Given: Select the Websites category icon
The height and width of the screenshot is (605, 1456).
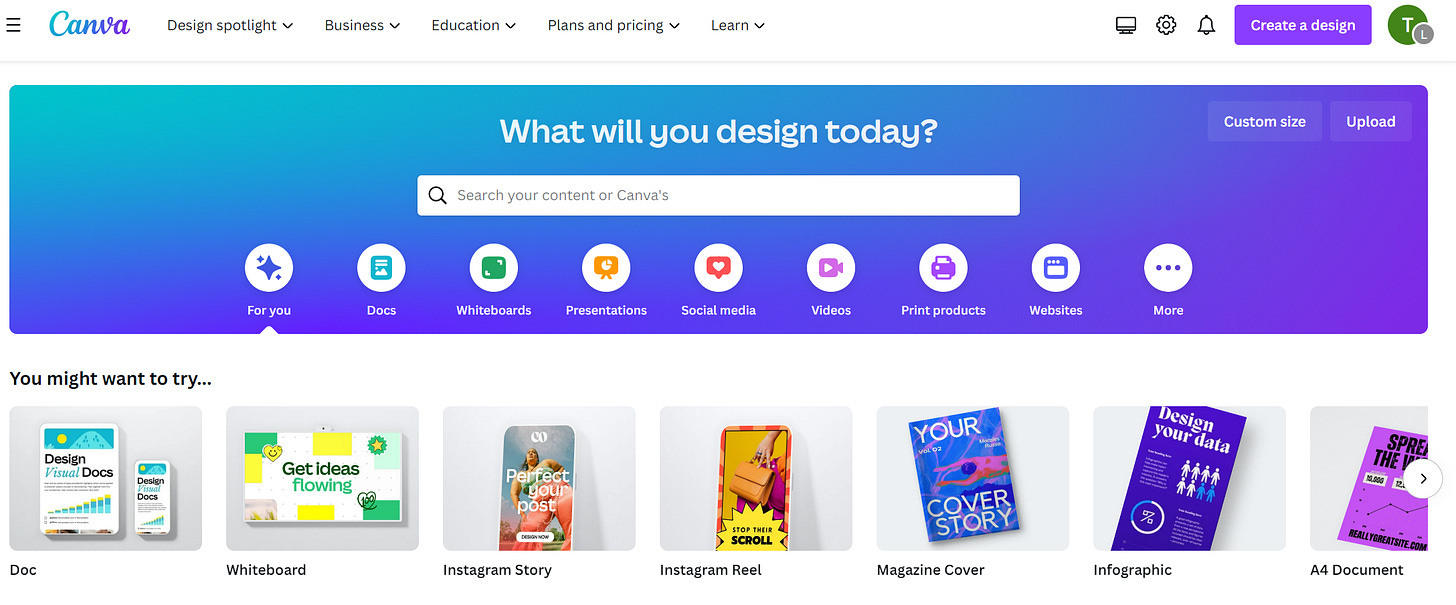Looking at the screenshot, I should click(x=1056, y=268).
